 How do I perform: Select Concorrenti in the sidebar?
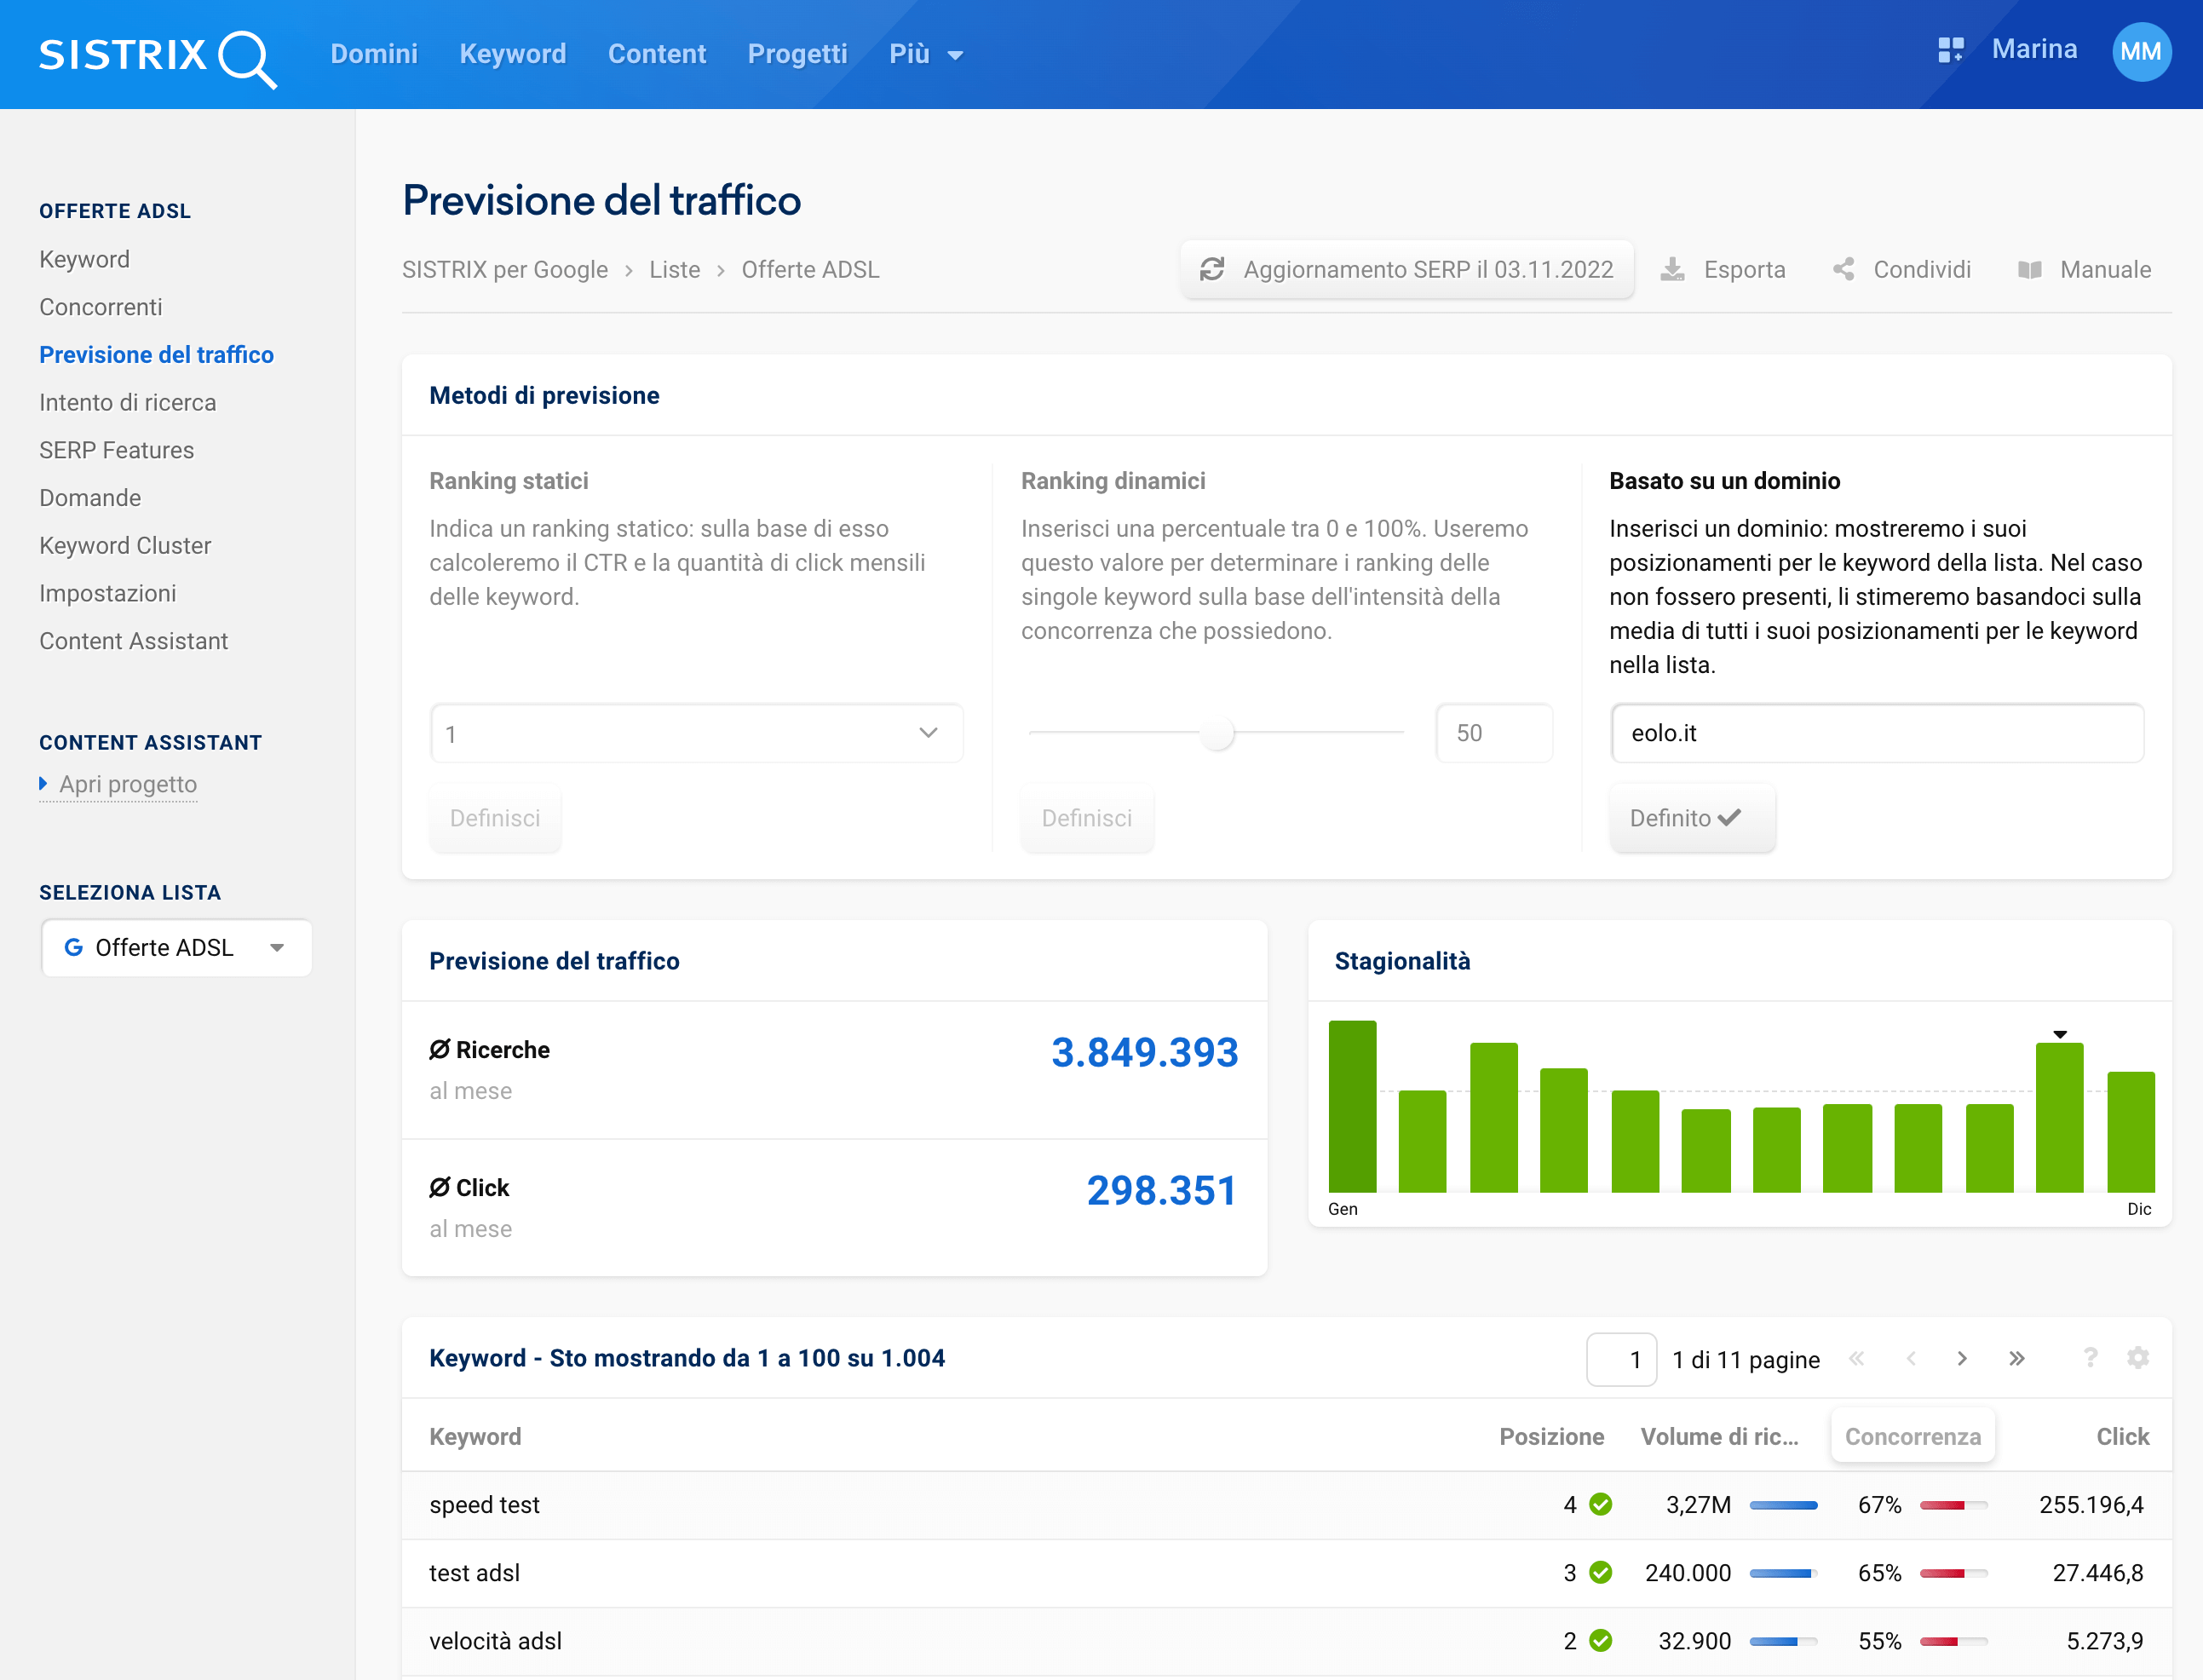click(101, 307)
